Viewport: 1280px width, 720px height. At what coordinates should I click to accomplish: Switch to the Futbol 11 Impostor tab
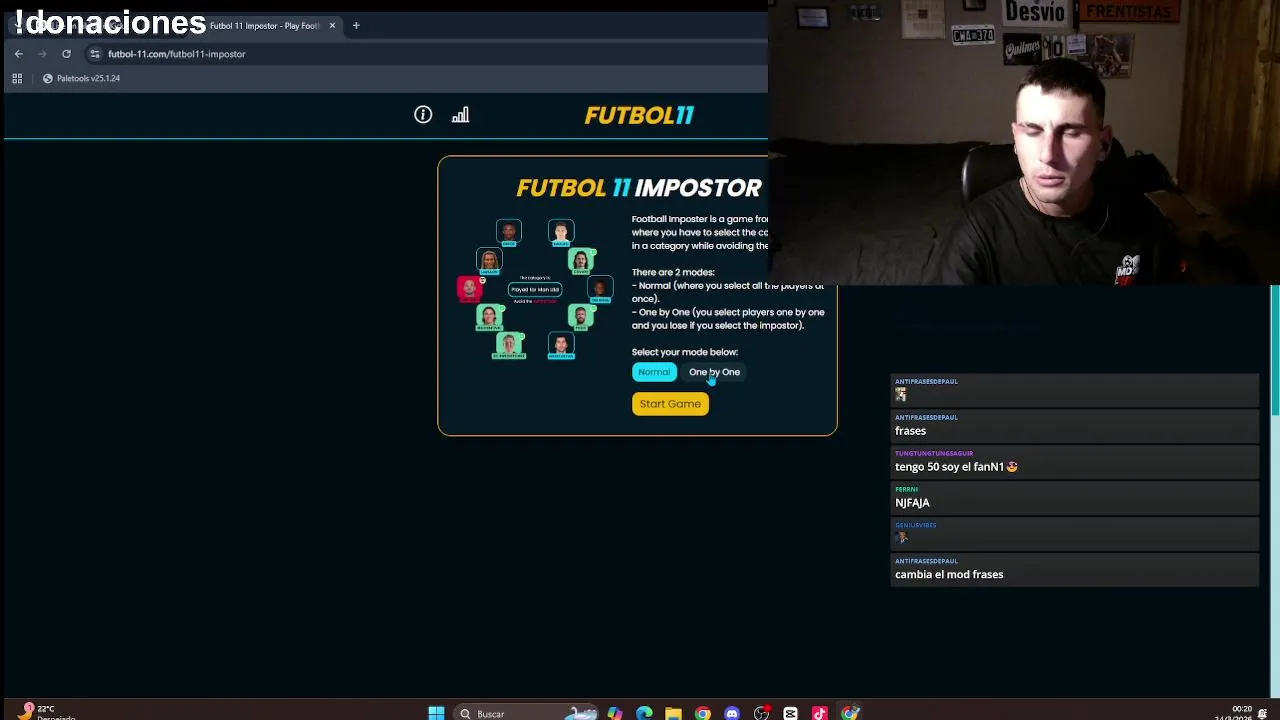(265, 25)
